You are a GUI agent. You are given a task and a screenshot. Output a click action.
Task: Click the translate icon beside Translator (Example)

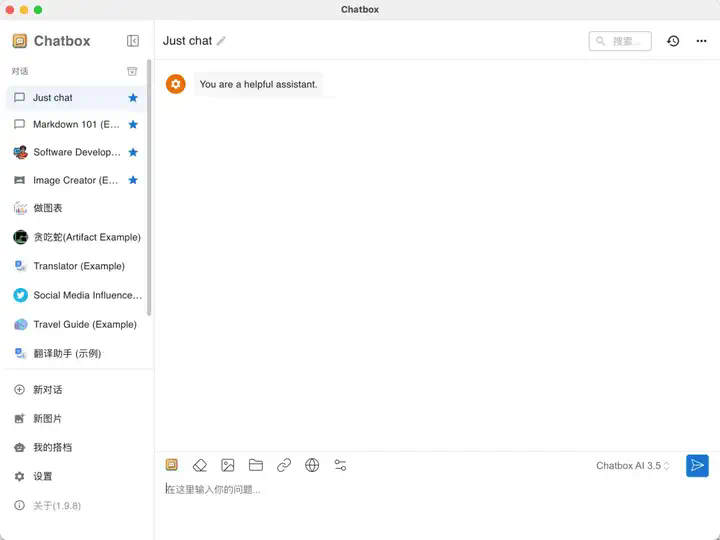20,266
